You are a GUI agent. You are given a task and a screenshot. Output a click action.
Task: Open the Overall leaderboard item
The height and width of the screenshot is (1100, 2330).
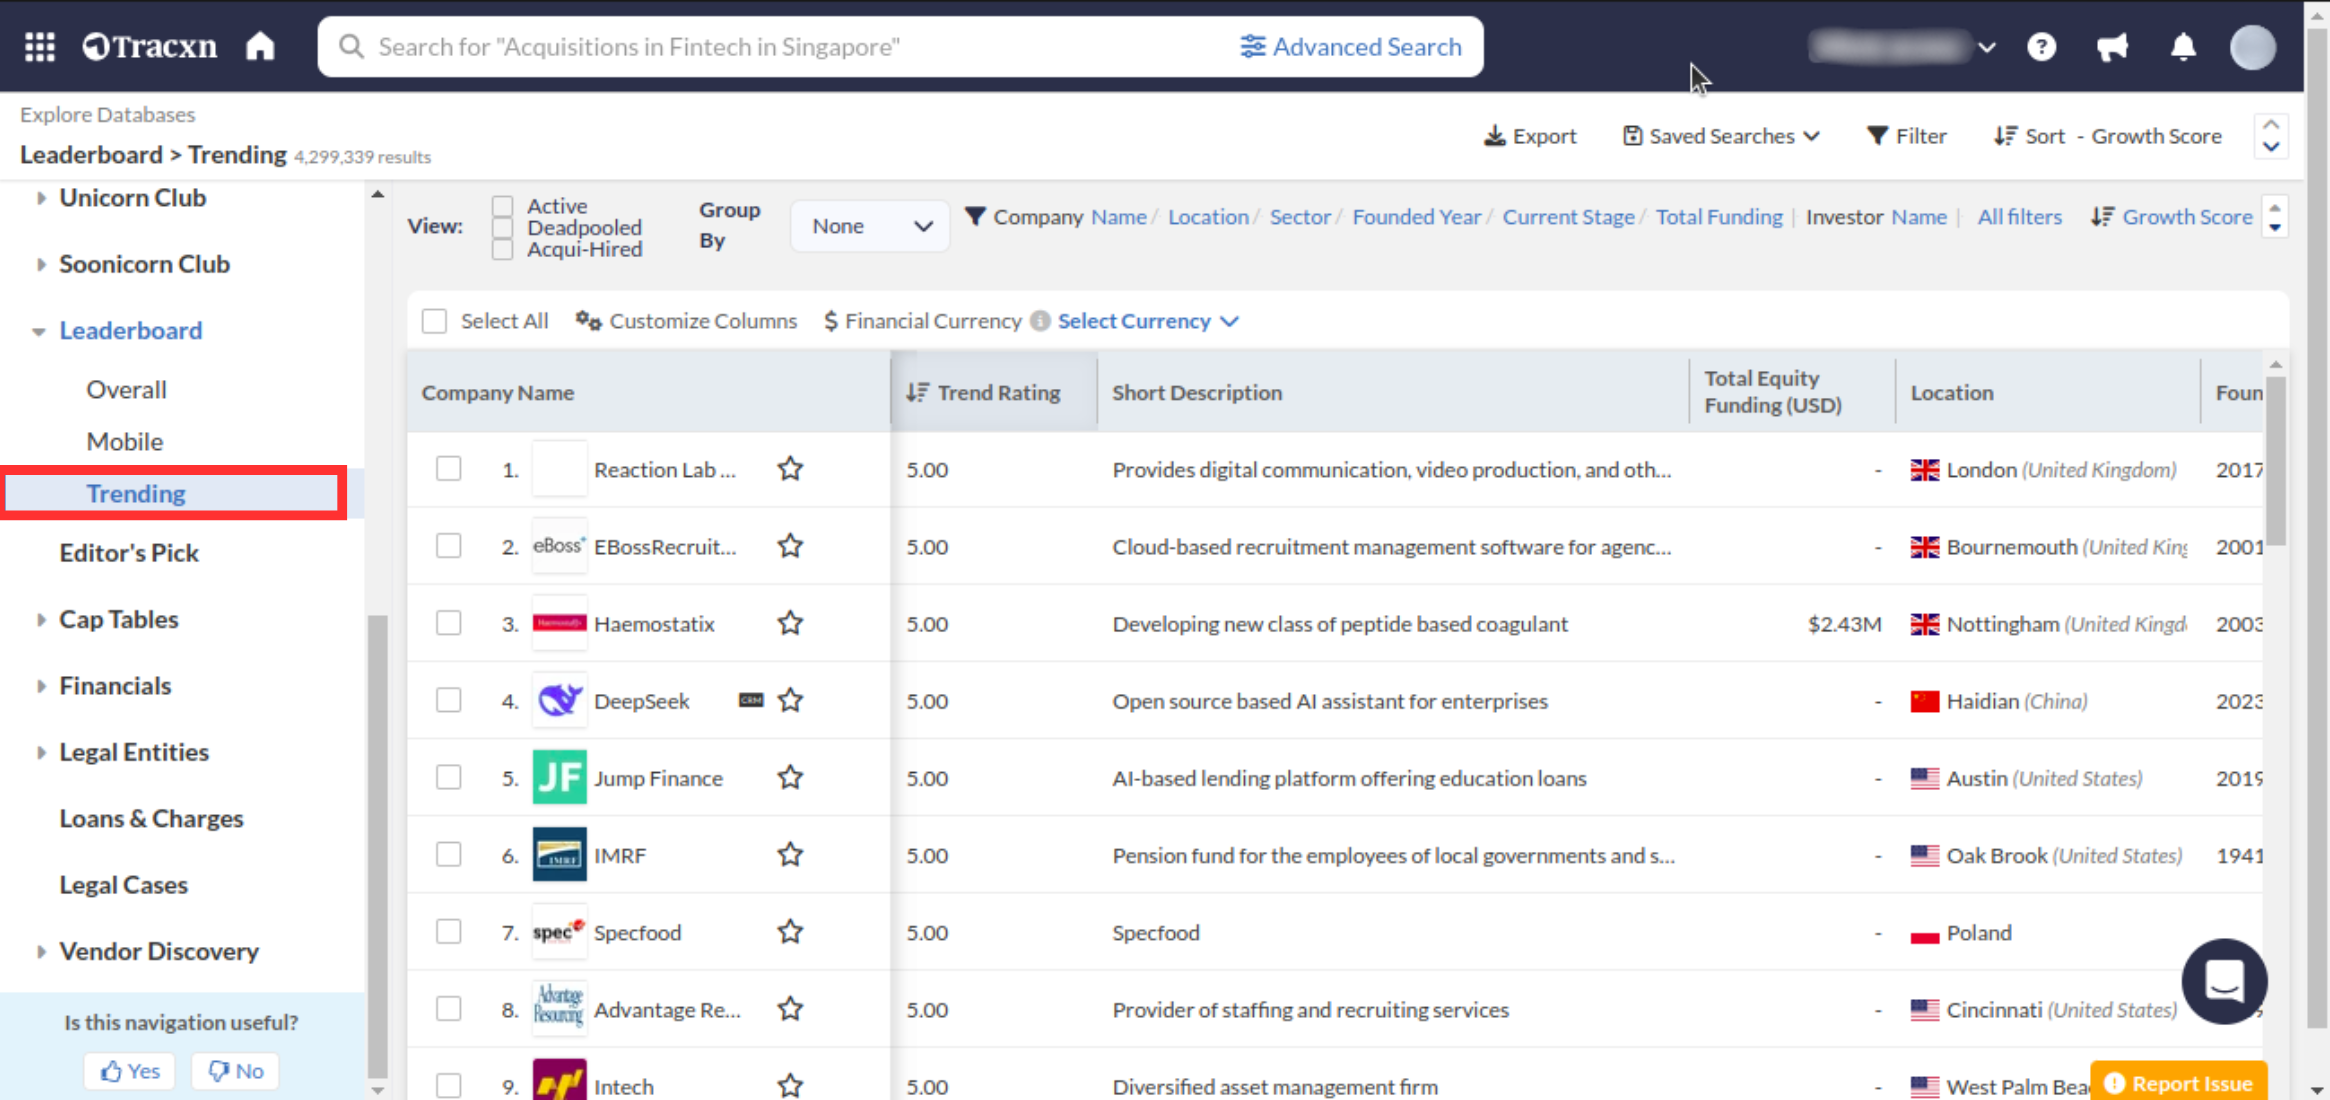point(126,390)
